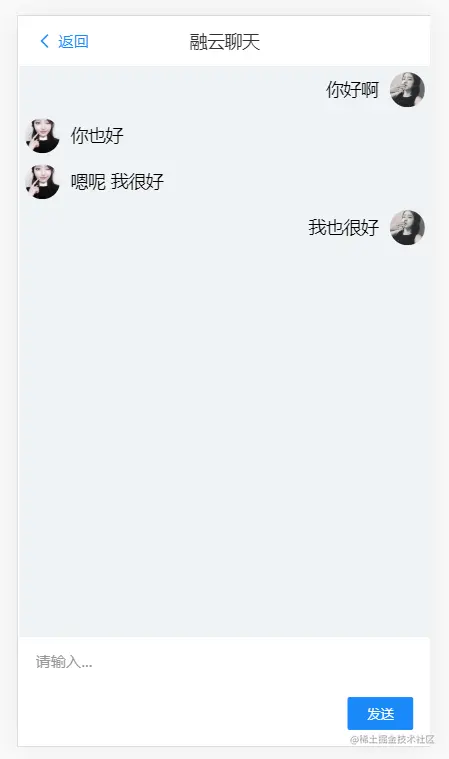Open avatar beside 你也好 message
Viewport: 449px width, 759px height.
click(x=43, y=136)
